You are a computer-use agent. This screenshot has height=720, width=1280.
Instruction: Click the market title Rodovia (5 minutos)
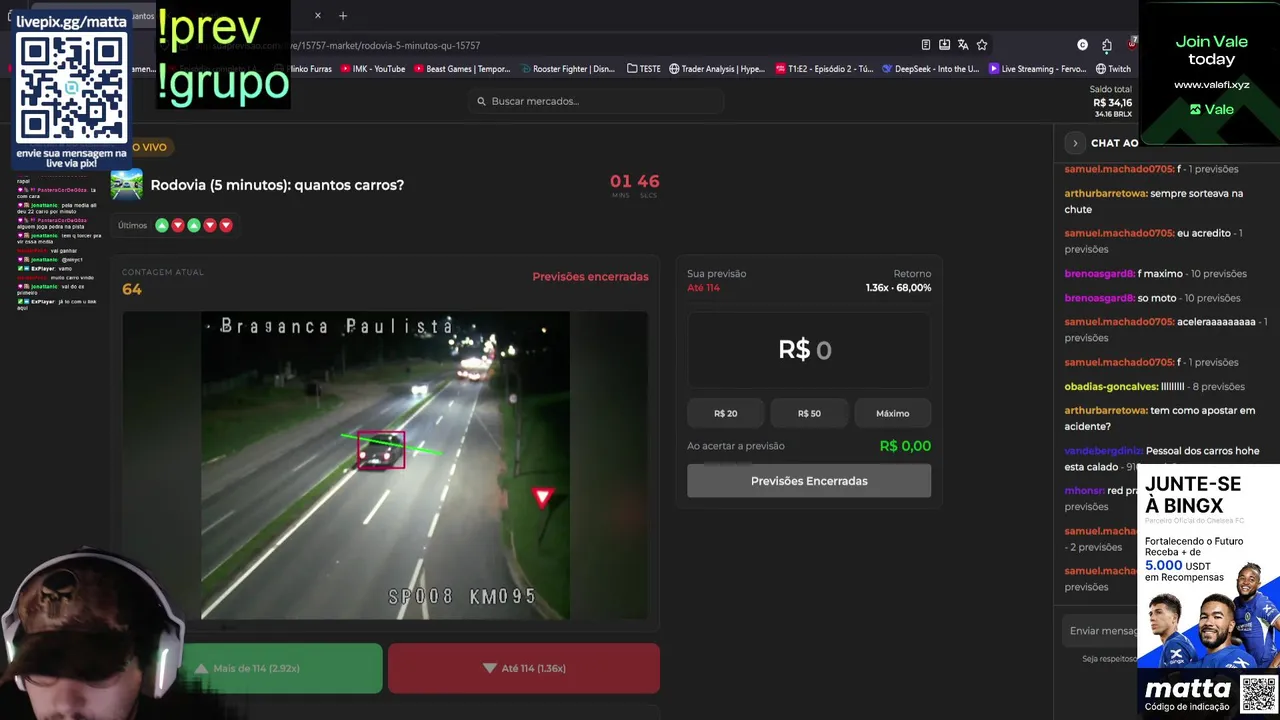click(277, 185)
